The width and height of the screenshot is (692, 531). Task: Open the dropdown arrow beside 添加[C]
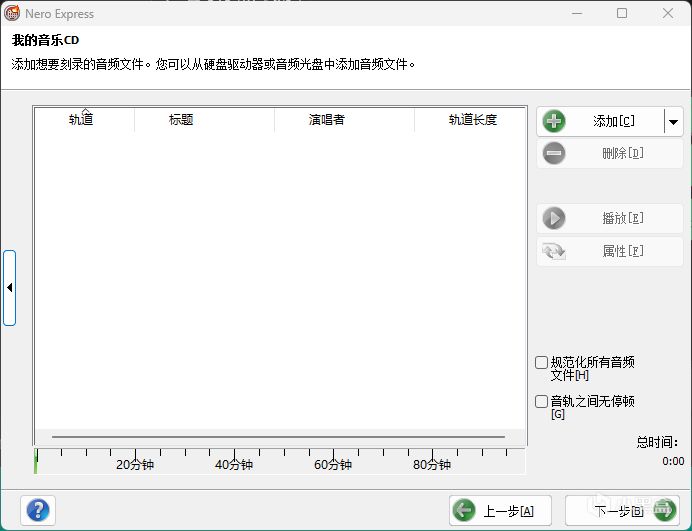(x=673, y=121)
